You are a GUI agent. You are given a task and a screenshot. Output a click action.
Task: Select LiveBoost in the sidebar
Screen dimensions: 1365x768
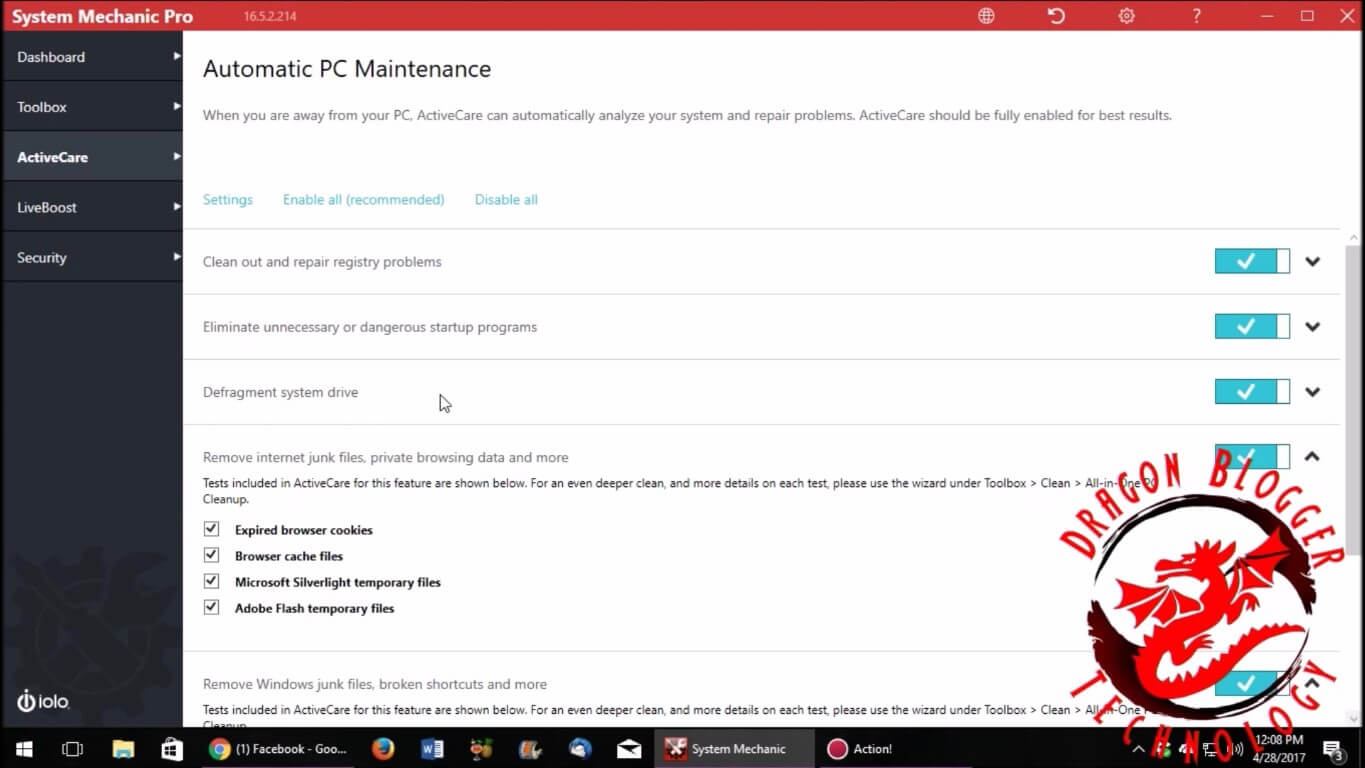(91, 207)
